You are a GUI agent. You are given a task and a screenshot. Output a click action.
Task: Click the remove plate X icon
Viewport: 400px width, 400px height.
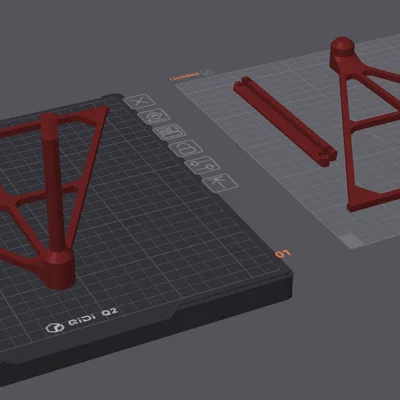(x=139, y=101)
